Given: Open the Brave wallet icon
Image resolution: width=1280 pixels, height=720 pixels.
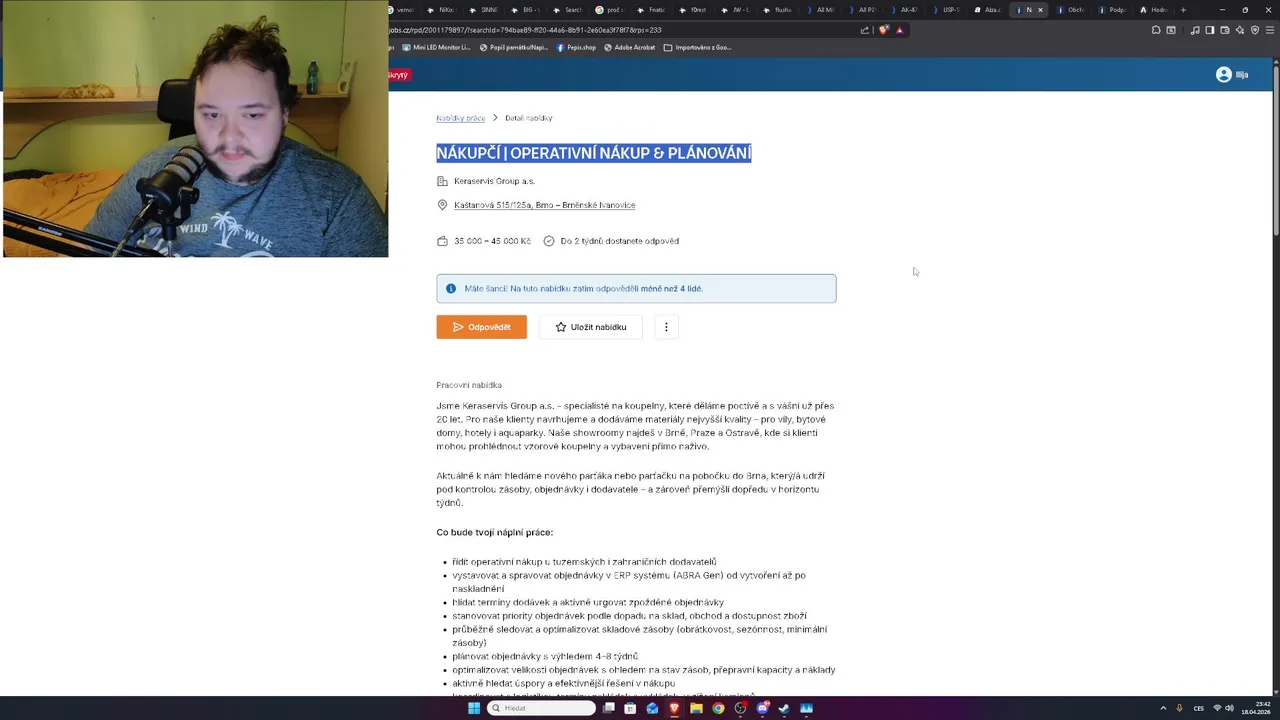Looking at the screenshot, I should (x=1225, y=30).
